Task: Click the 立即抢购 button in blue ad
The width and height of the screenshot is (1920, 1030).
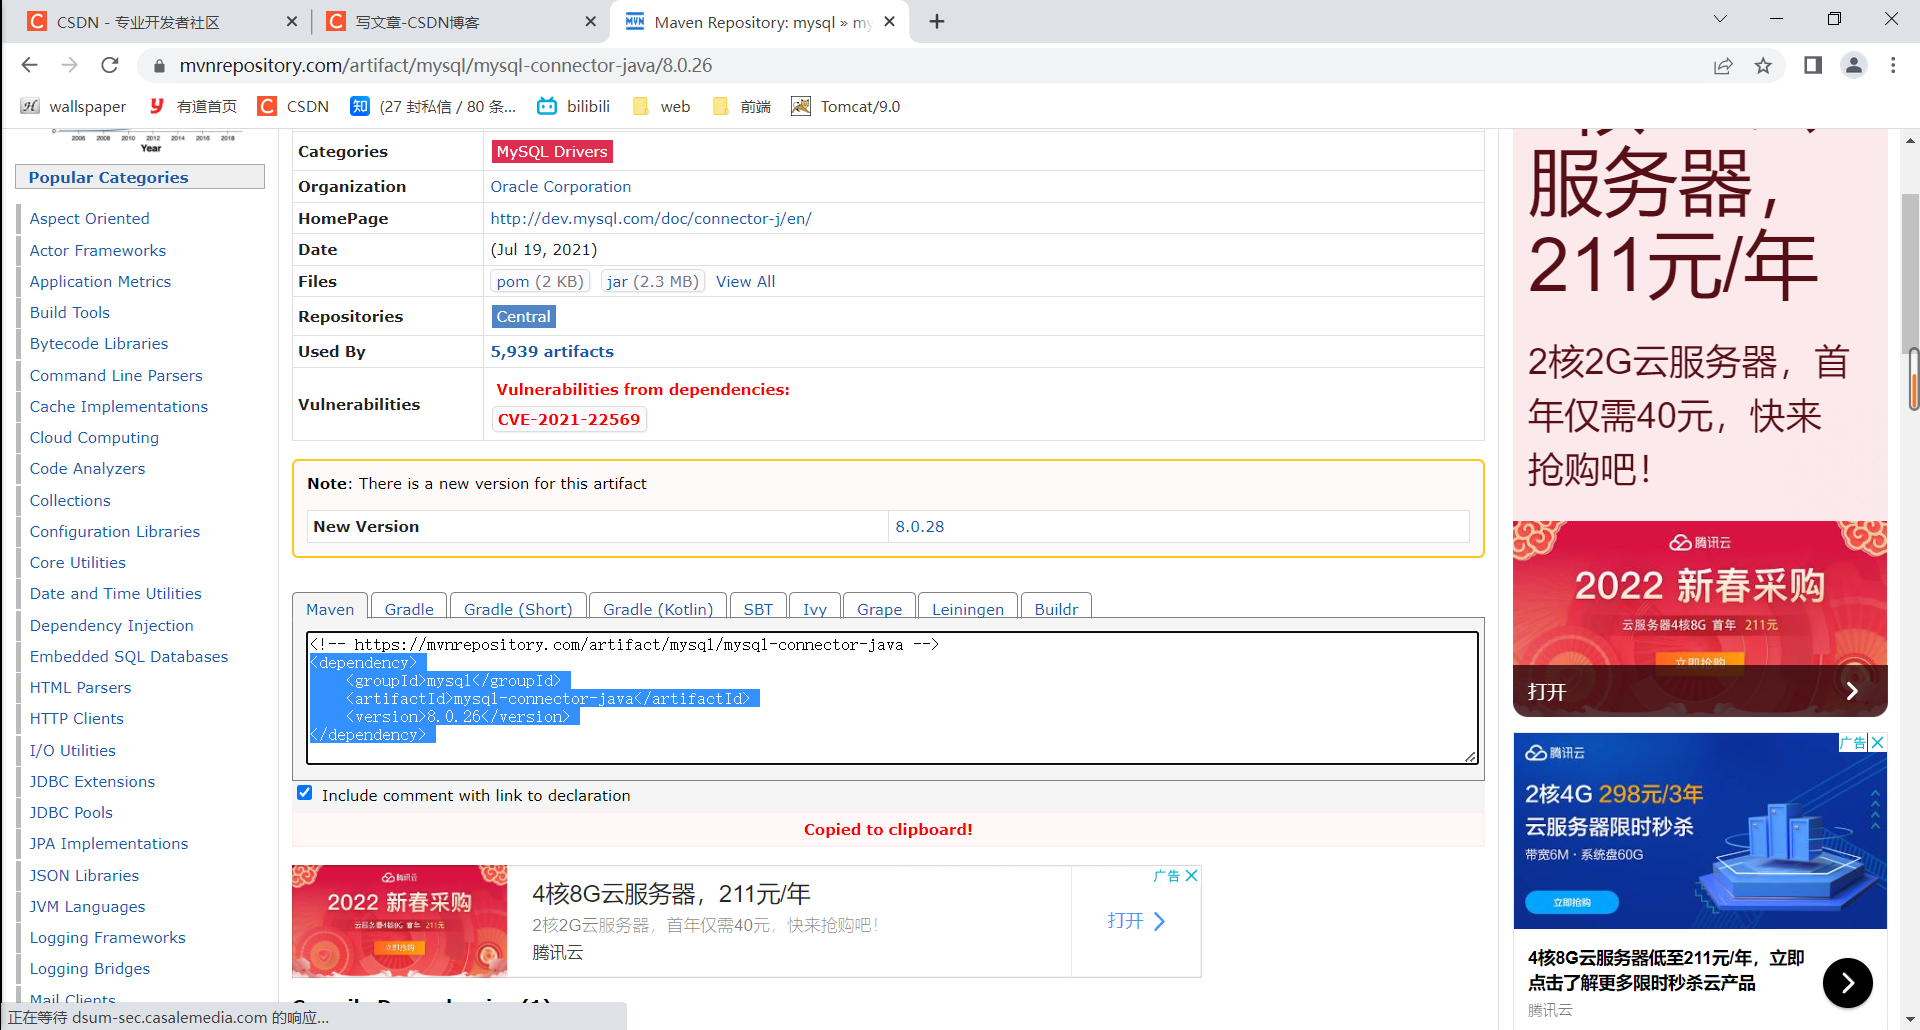Action: (1573, 902)
